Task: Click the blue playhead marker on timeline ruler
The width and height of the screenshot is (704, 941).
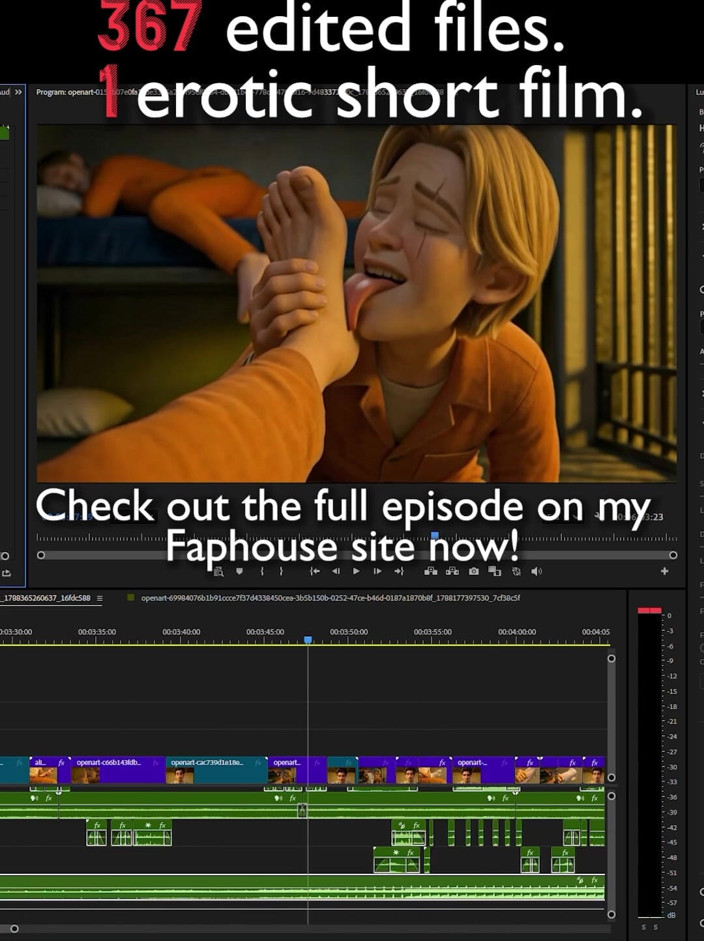Action: [x=308, y=640]
